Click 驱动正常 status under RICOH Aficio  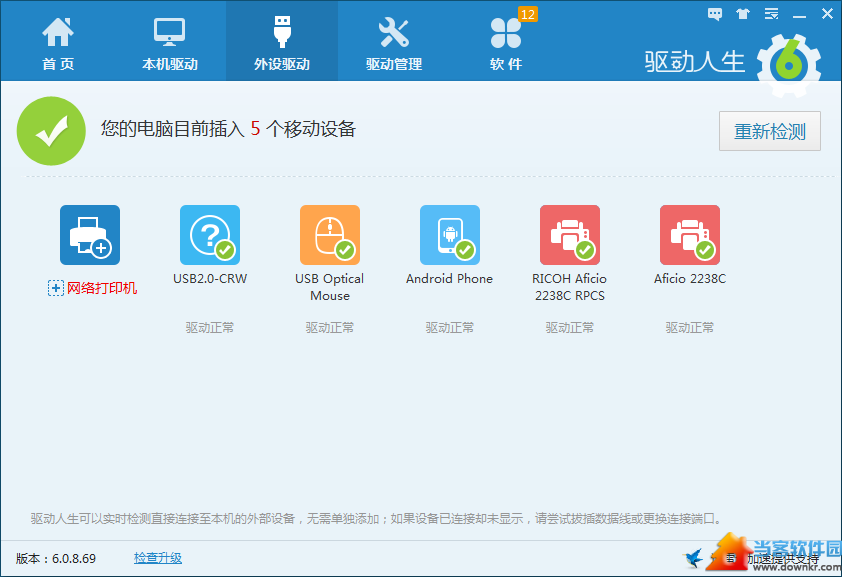pyautogui.click(x=570, y=327)
